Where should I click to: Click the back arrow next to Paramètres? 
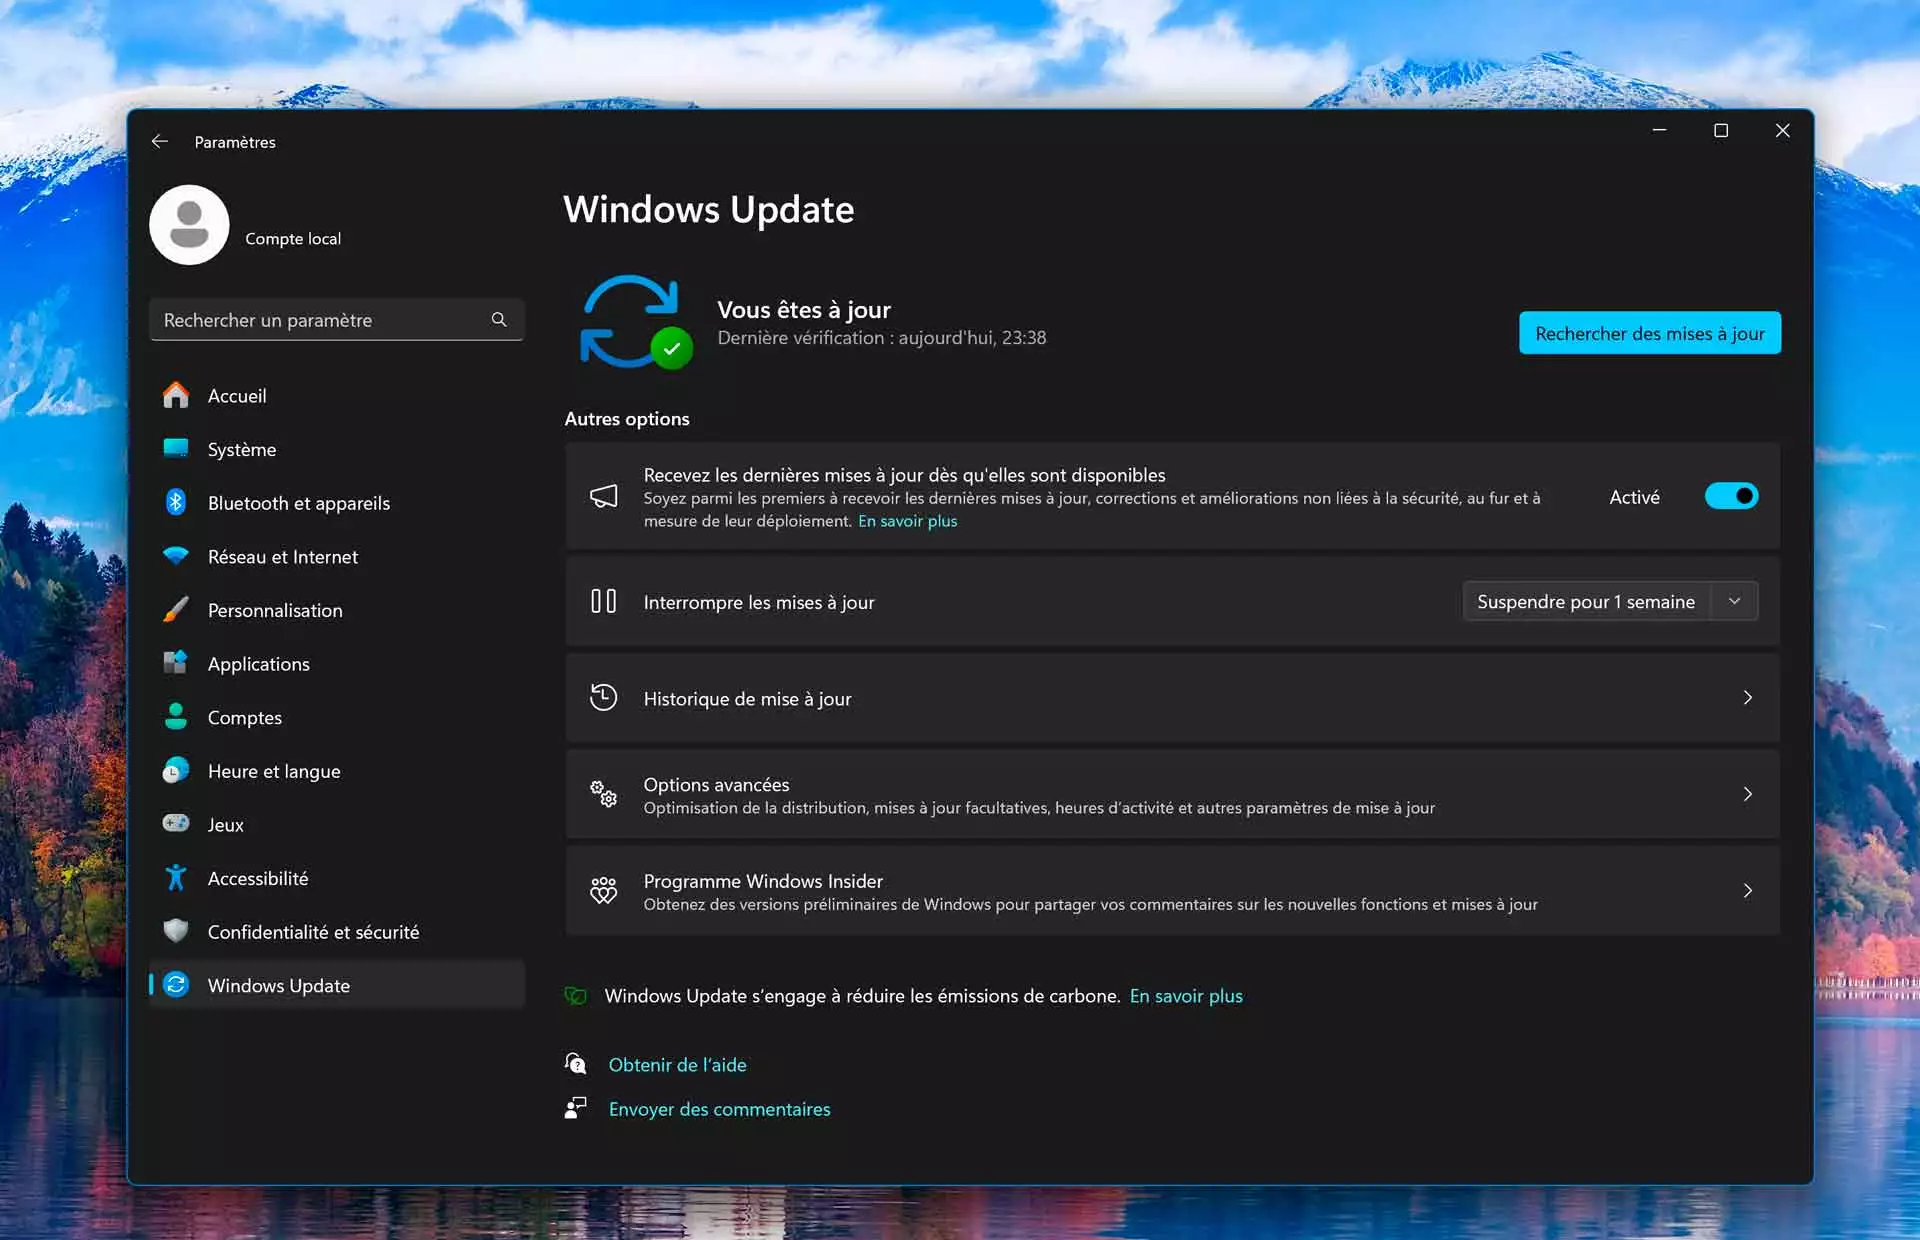click(x=160, y=141)
